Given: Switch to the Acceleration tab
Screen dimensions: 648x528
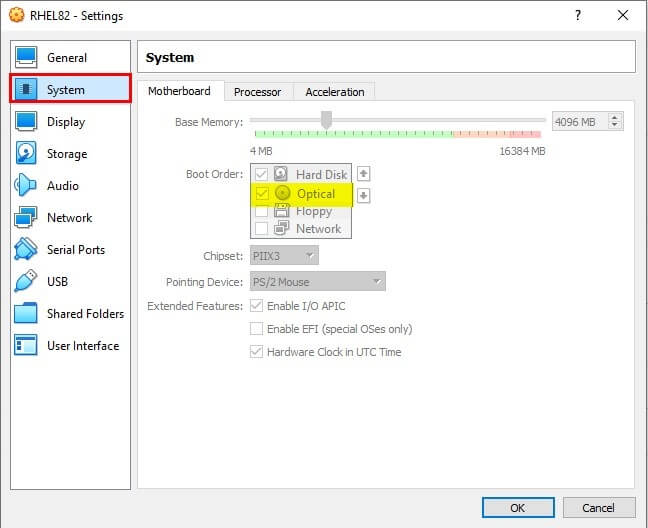Looking at the screenshot, I should (x=334, y=92).
